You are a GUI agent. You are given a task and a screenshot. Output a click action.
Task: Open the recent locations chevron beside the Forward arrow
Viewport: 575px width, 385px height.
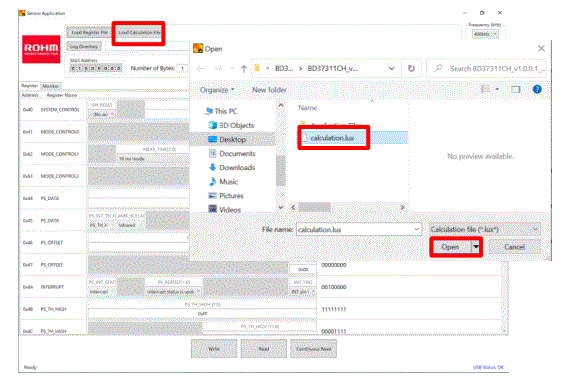click(x=232, y=69)
